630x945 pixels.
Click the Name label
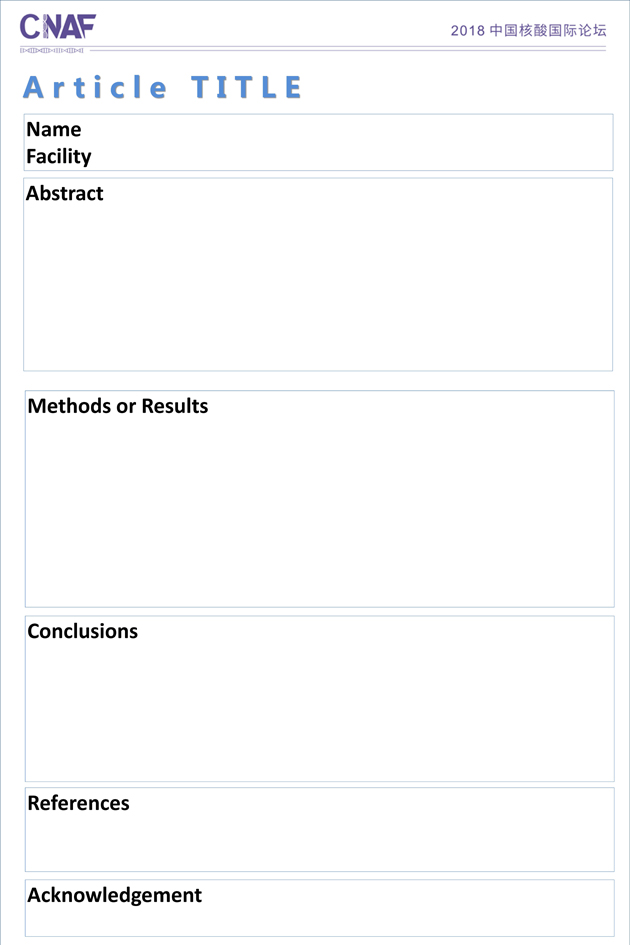click(x=54, y=129)
